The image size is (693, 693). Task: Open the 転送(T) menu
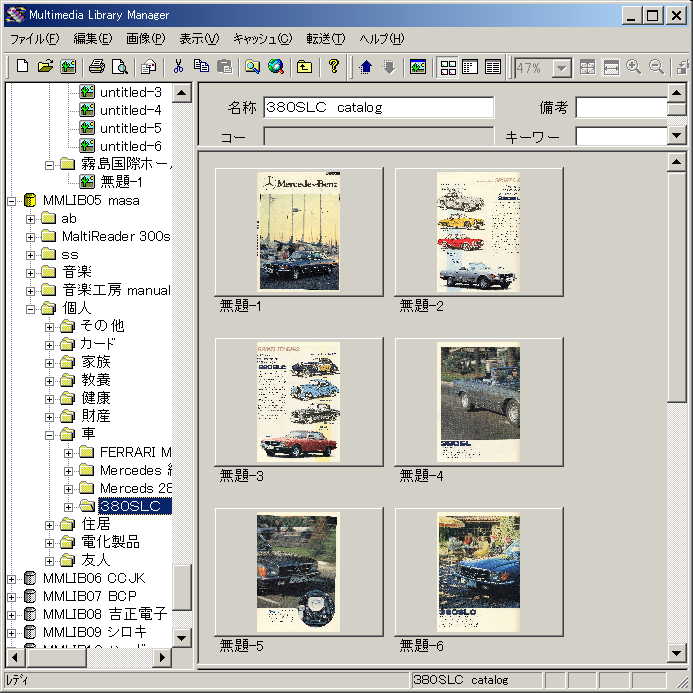(326, 39)
